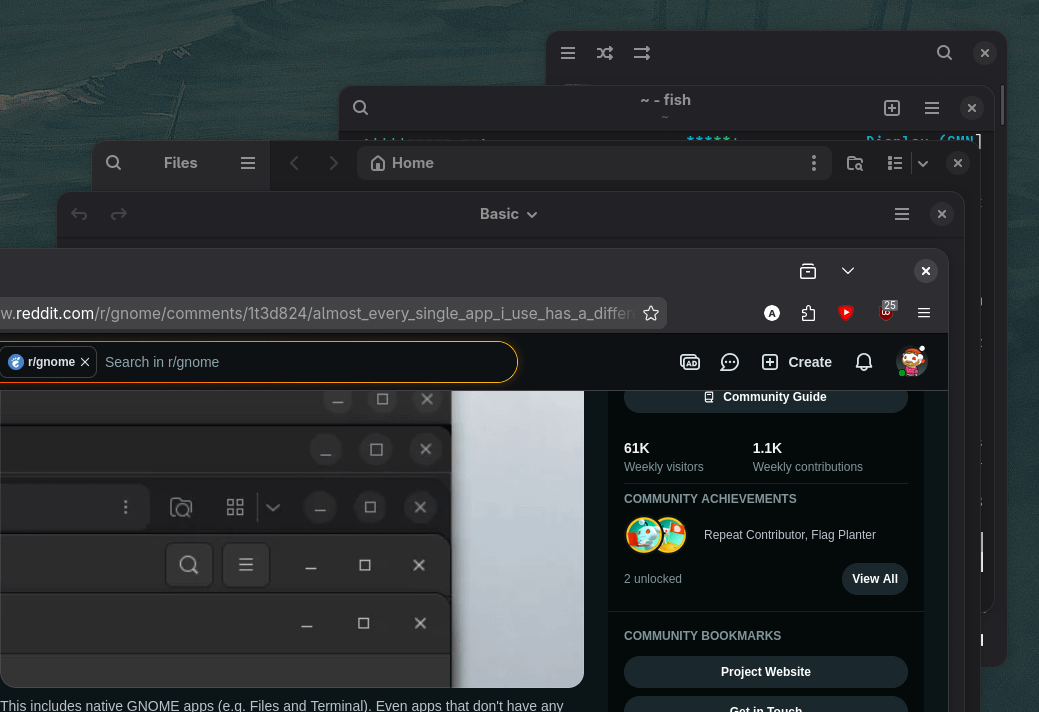Open Files path bar three-dot menu
The height and width of the screenshot is (712, 1039).
(814, 163)
